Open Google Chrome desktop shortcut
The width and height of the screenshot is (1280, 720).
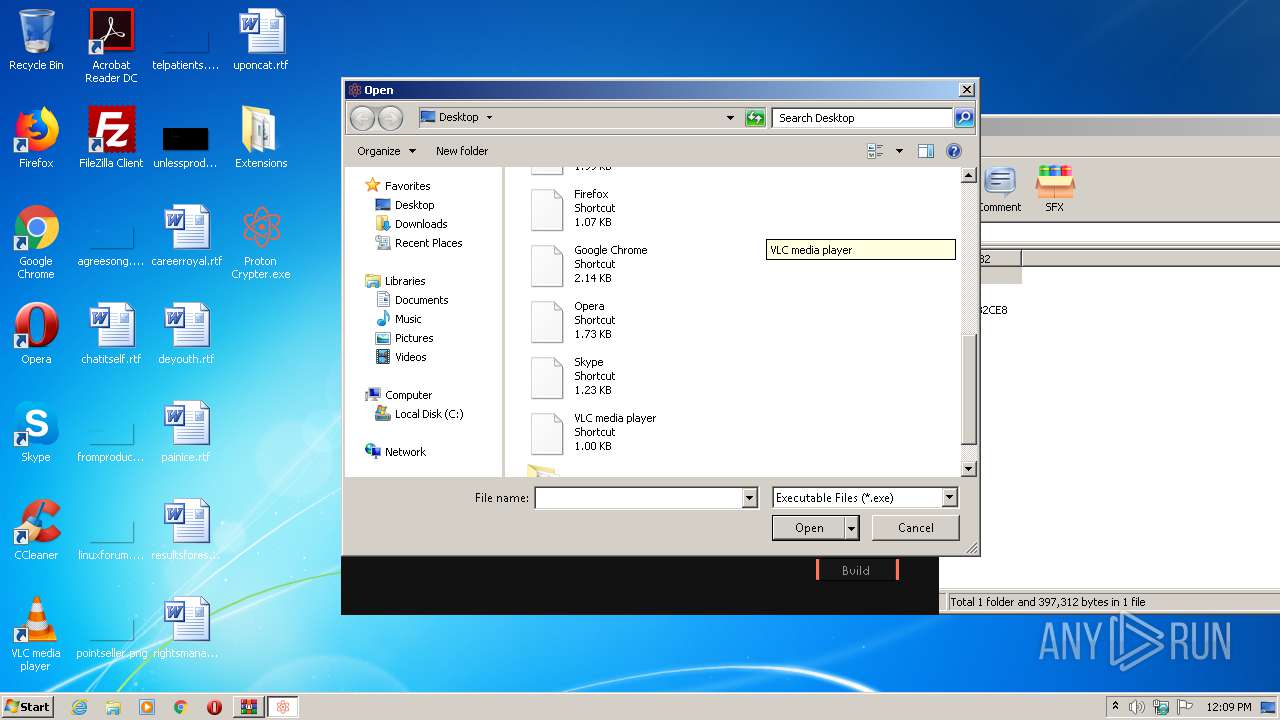tap(36, 242)
